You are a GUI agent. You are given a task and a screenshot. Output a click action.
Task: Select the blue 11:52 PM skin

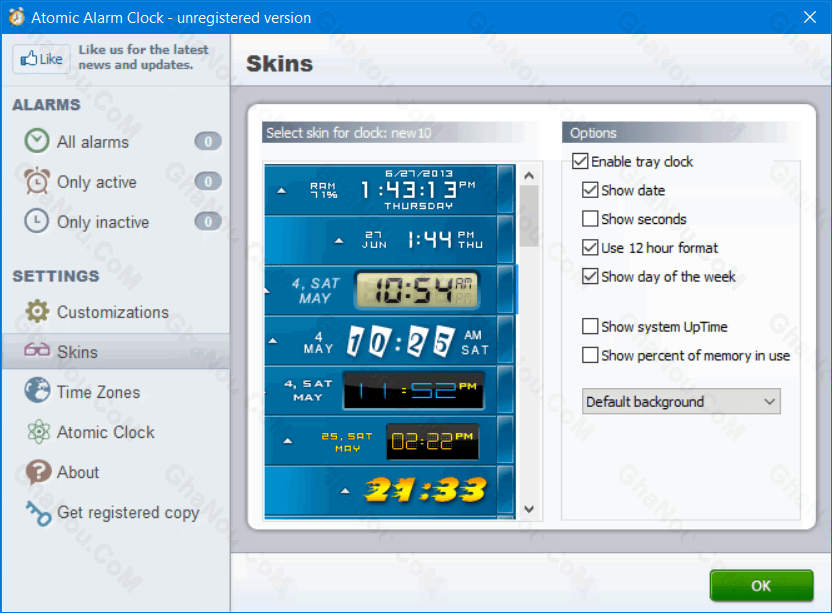(x=389, y=390)
